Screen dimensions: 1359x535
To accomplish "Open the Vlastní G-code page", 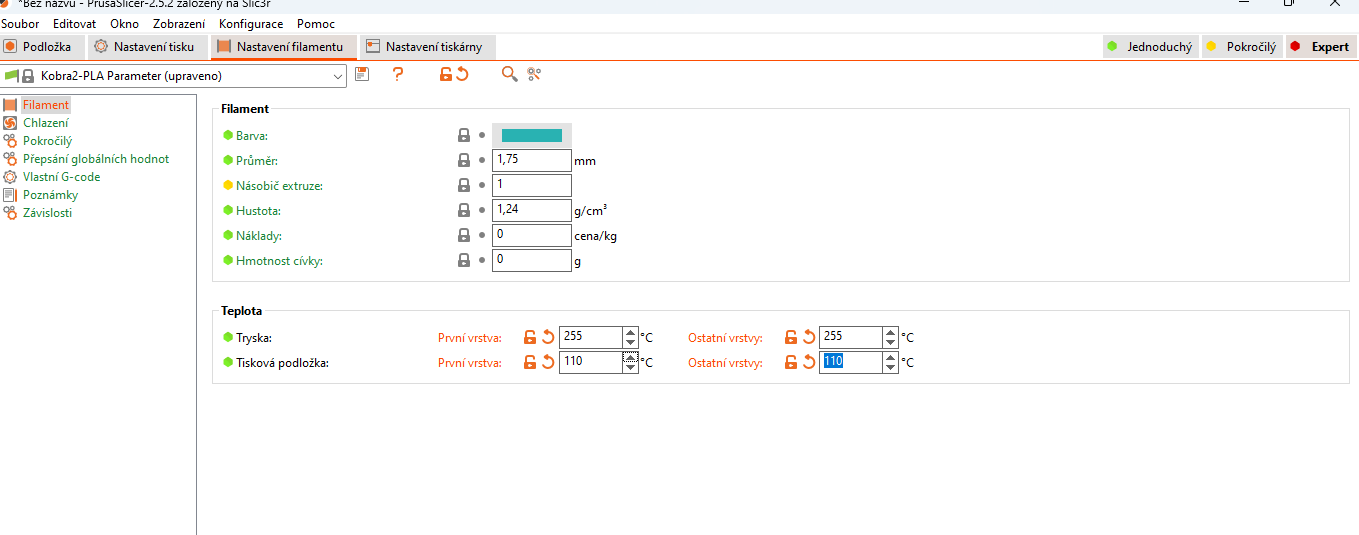I will coord(61,177).
